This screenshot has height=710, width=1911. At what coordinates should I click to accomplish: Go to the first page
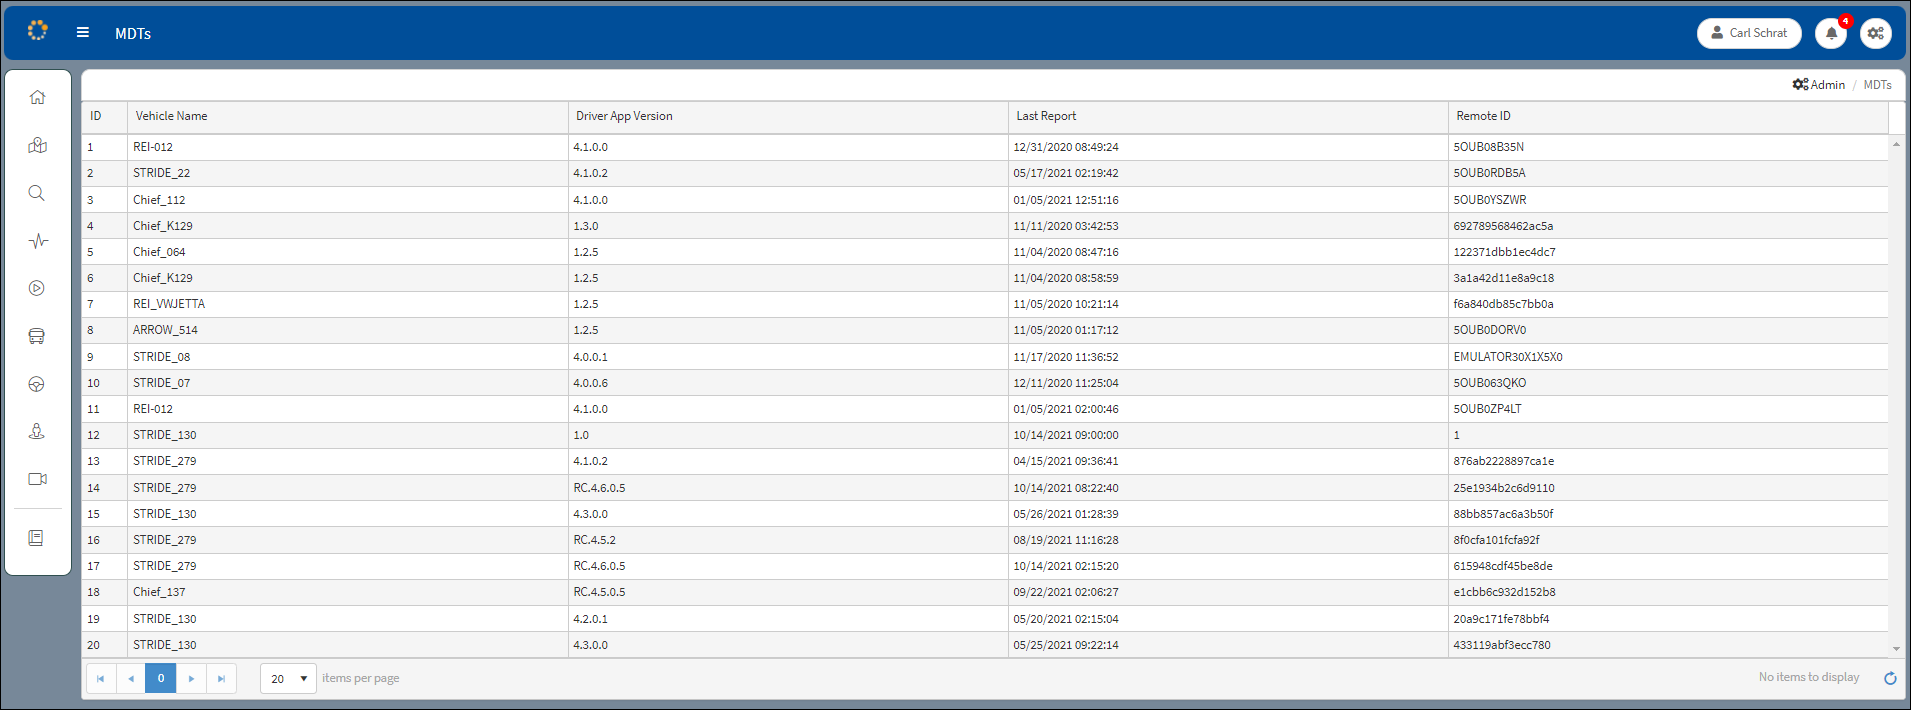[x=100, y=678]
